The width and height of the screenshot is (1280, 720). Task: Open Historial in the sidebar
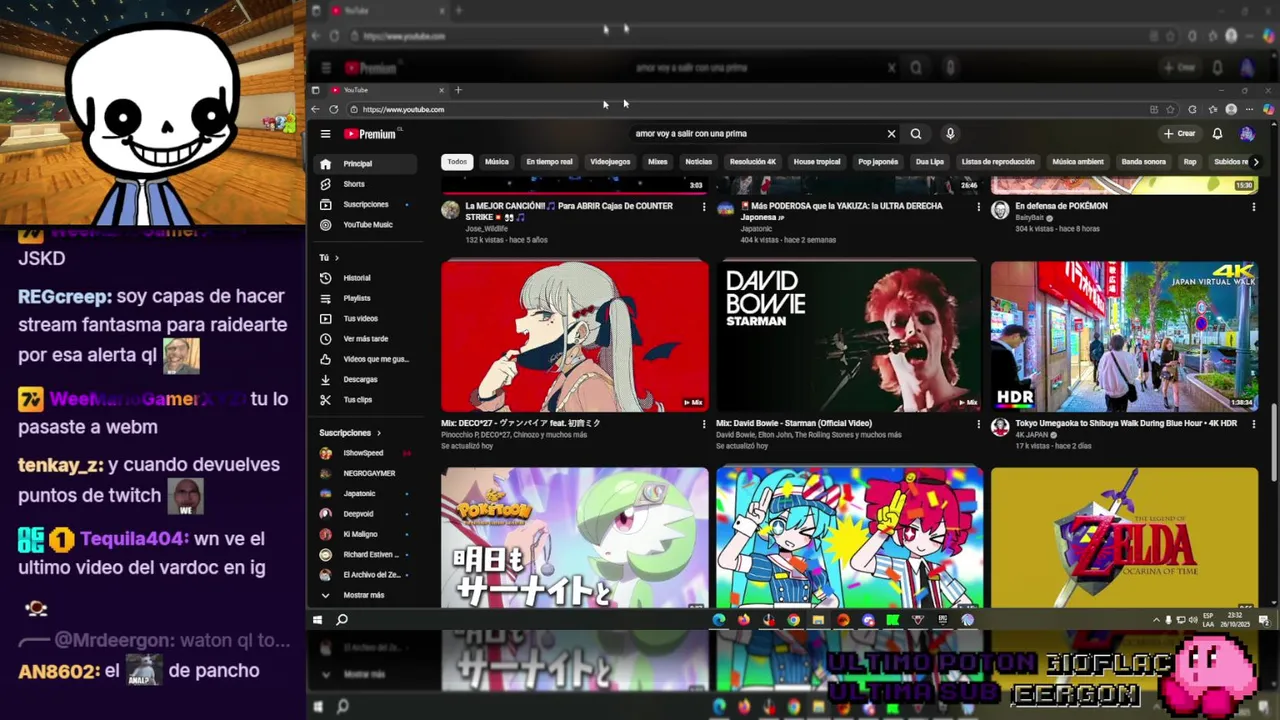pos(366,278)
